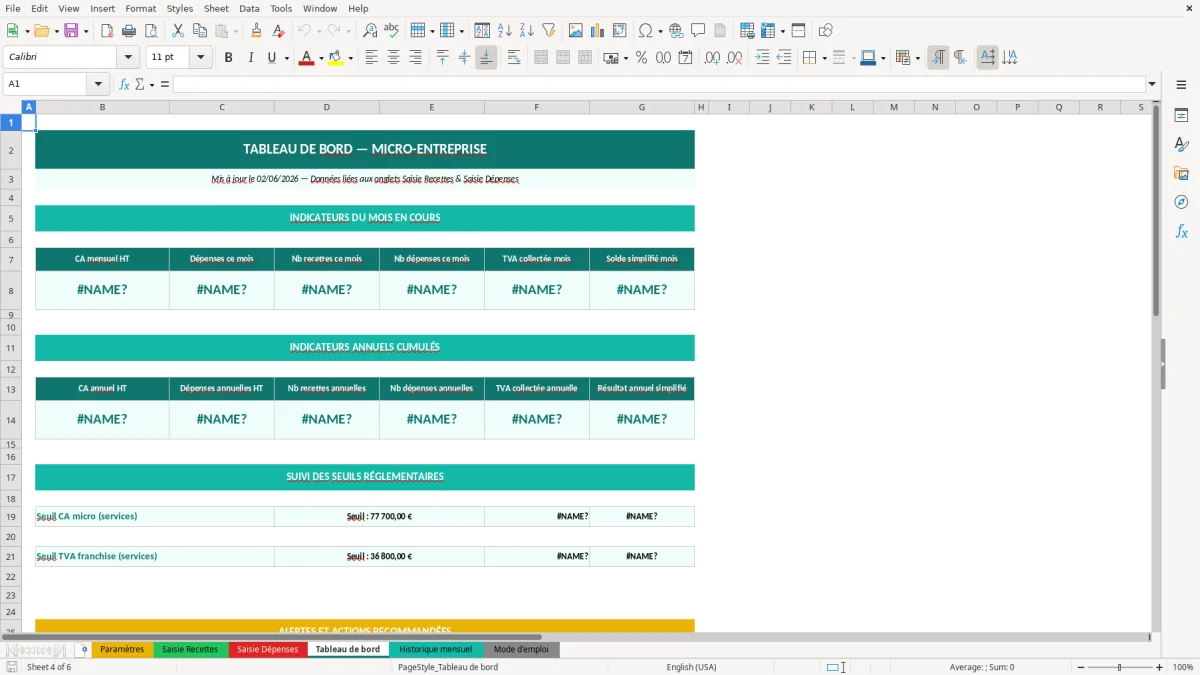
Task: Open the Function Wizard beside the Name Box
Action: click(x=124, y=84)
